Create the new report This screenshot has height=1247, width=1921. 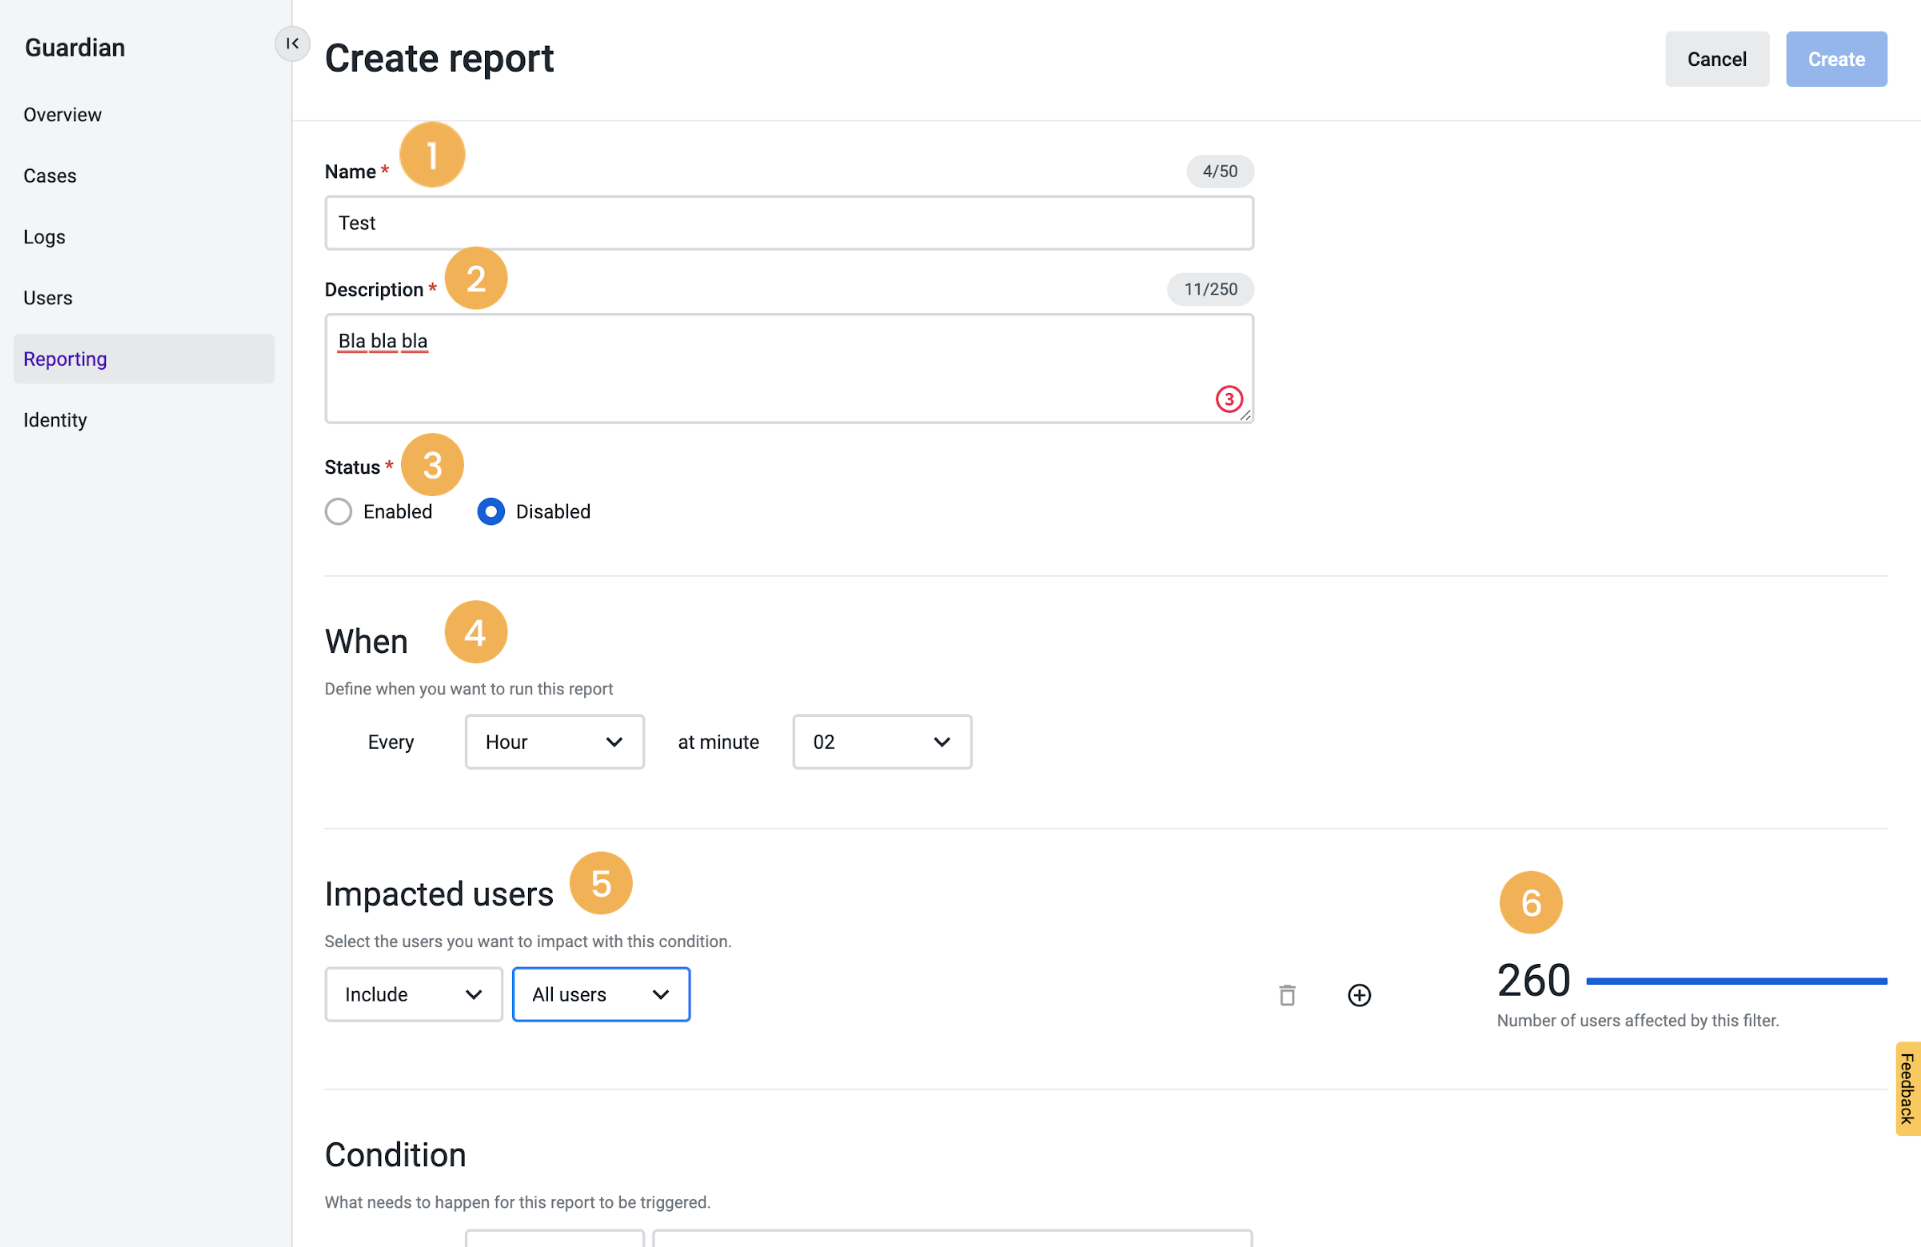coord(1835,59)
